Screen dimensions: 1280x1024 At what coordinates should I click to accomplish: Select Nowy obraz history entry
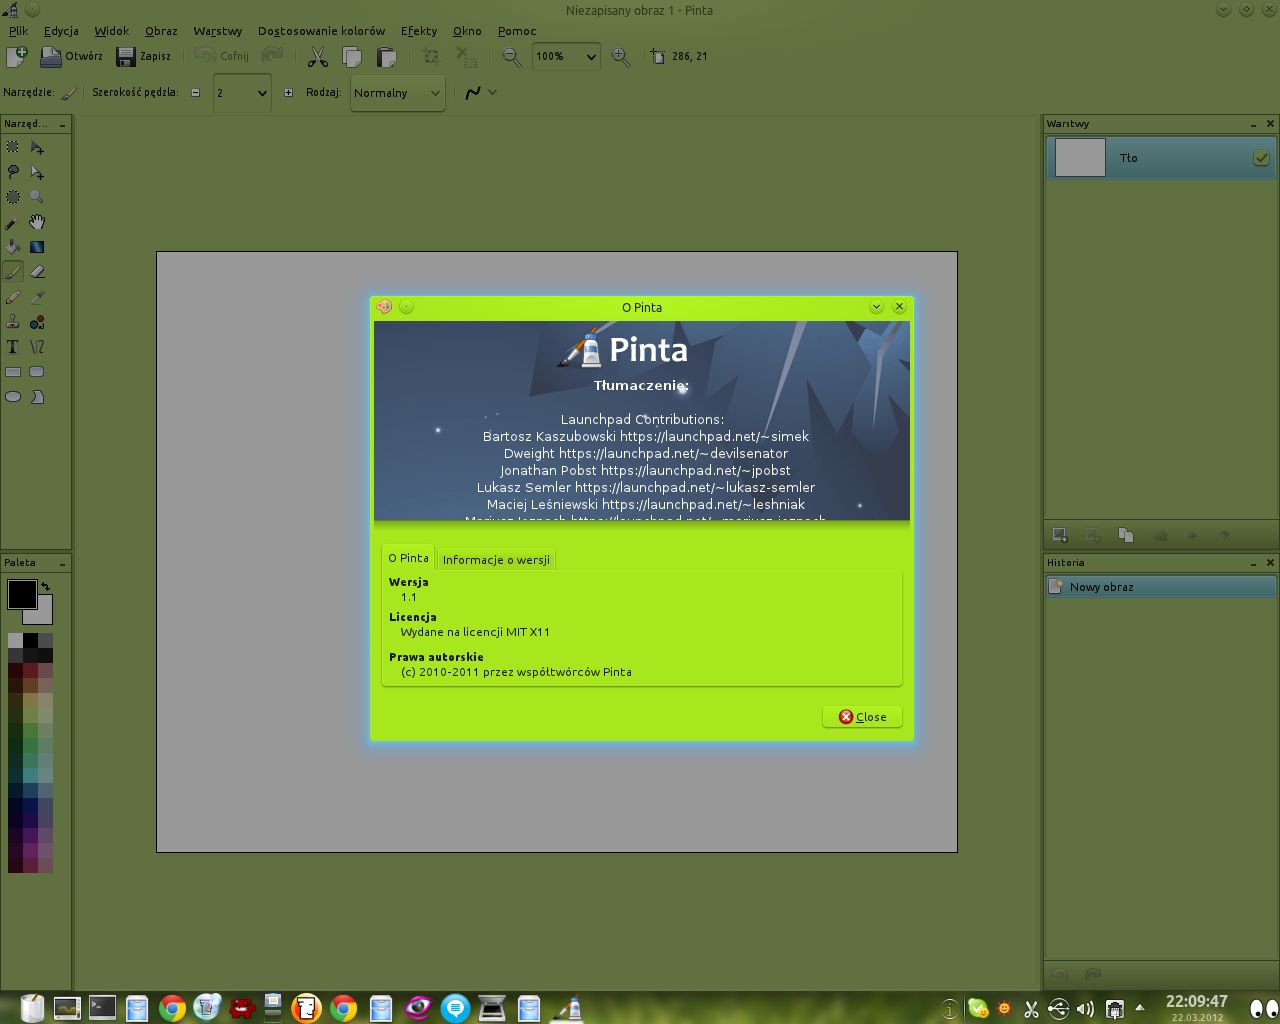click(x=1160, y=587)
